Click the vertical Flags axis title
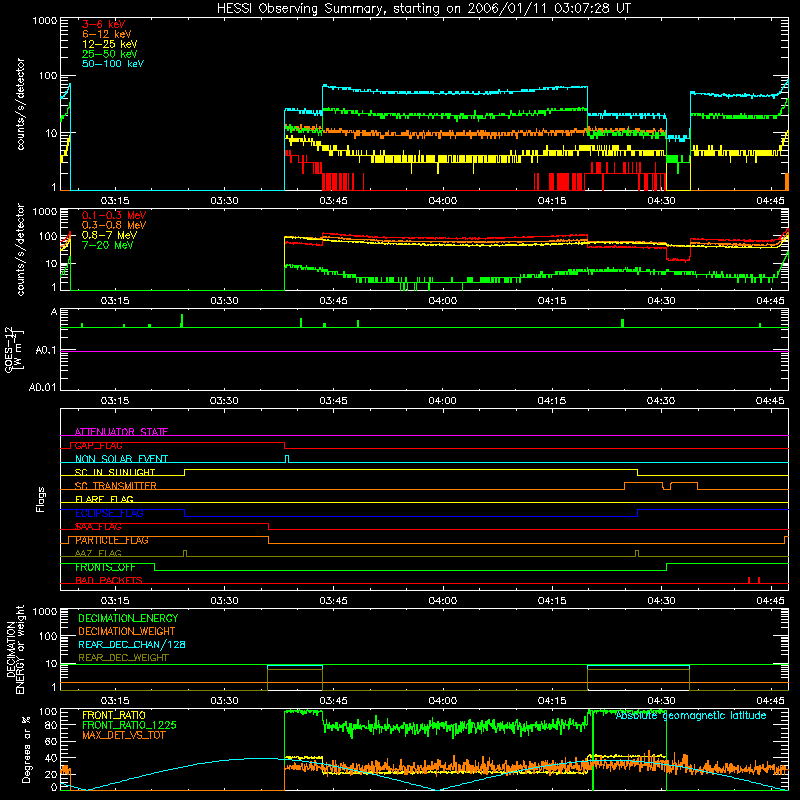This screenshot has height=800, width=800. pyautogui.click(x=41, y=499)
